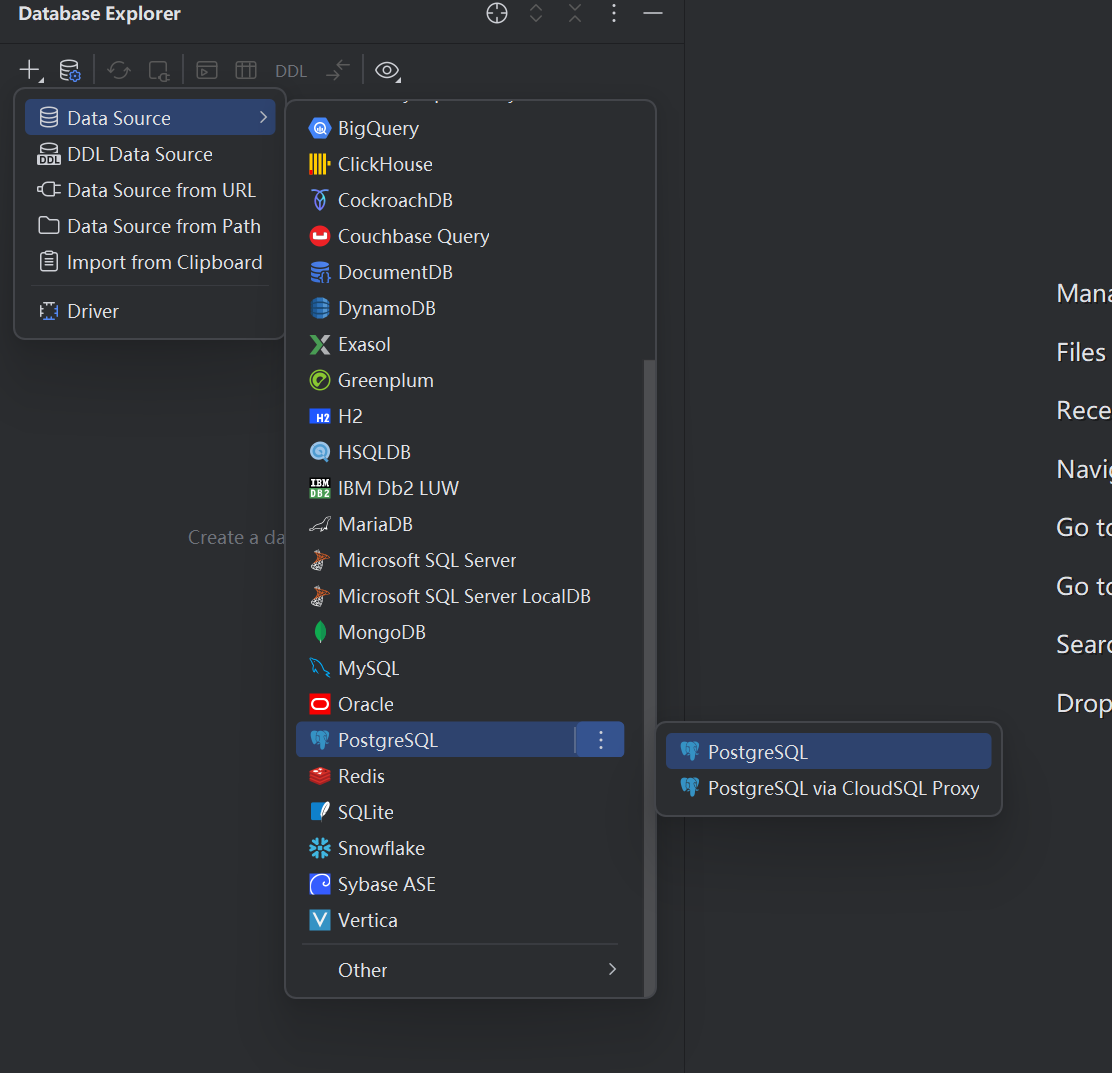Open the Database Explorer options kebab menu
This screenshot has width=1112, height=1073.
point(614,13)
